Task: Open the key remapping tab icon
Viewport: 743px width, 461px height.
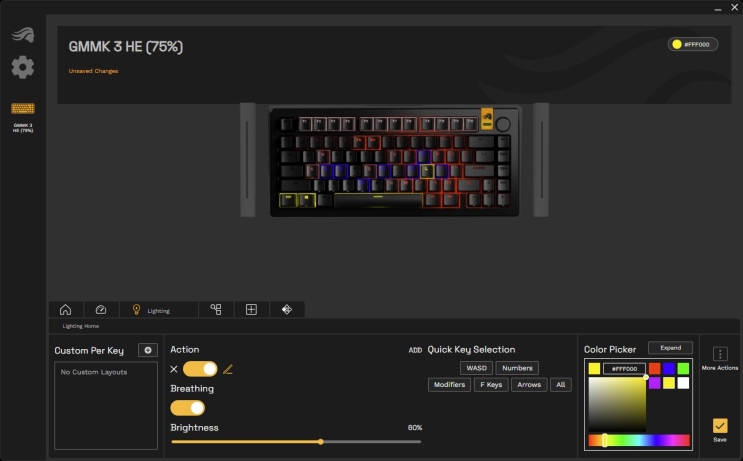Action: pyautogui.click(x=215, y=310)
